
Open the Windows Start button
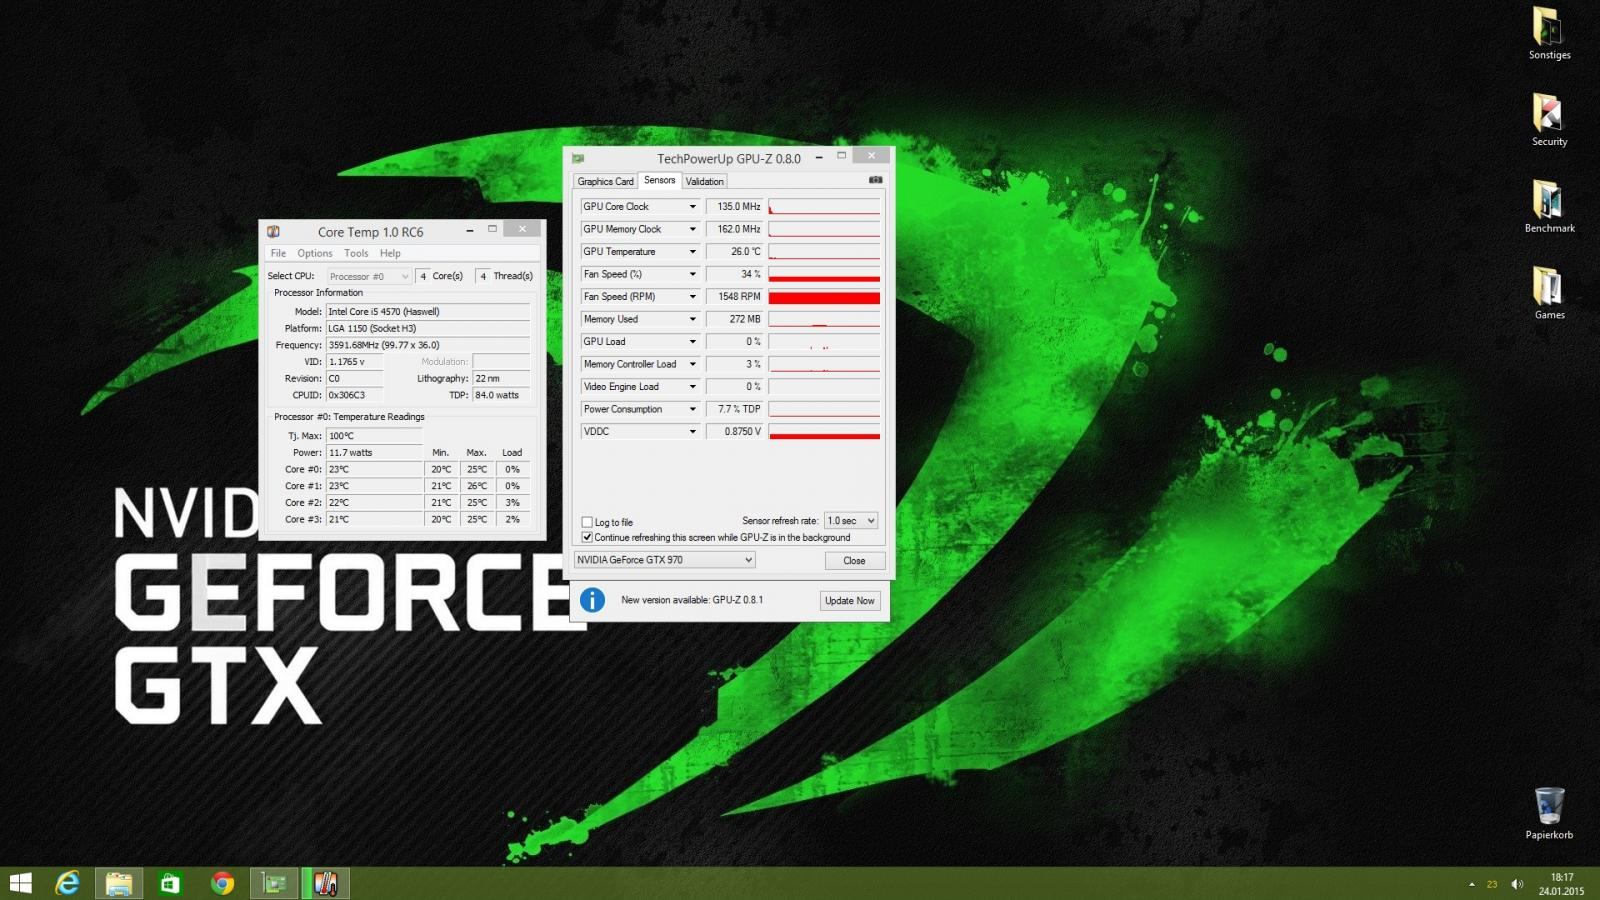pos(20,883)
